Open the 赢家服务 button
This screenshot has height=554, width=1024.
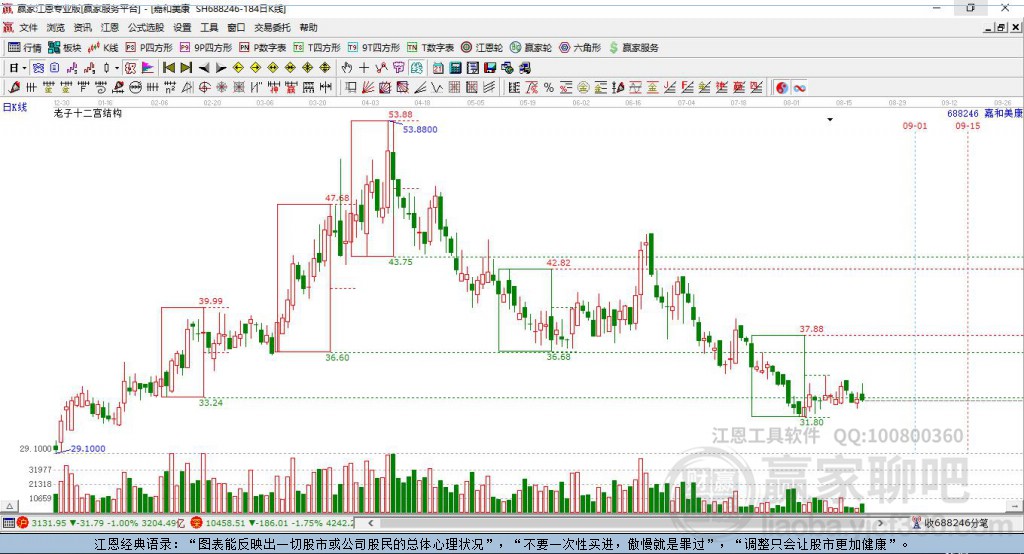tap(633, 48)
